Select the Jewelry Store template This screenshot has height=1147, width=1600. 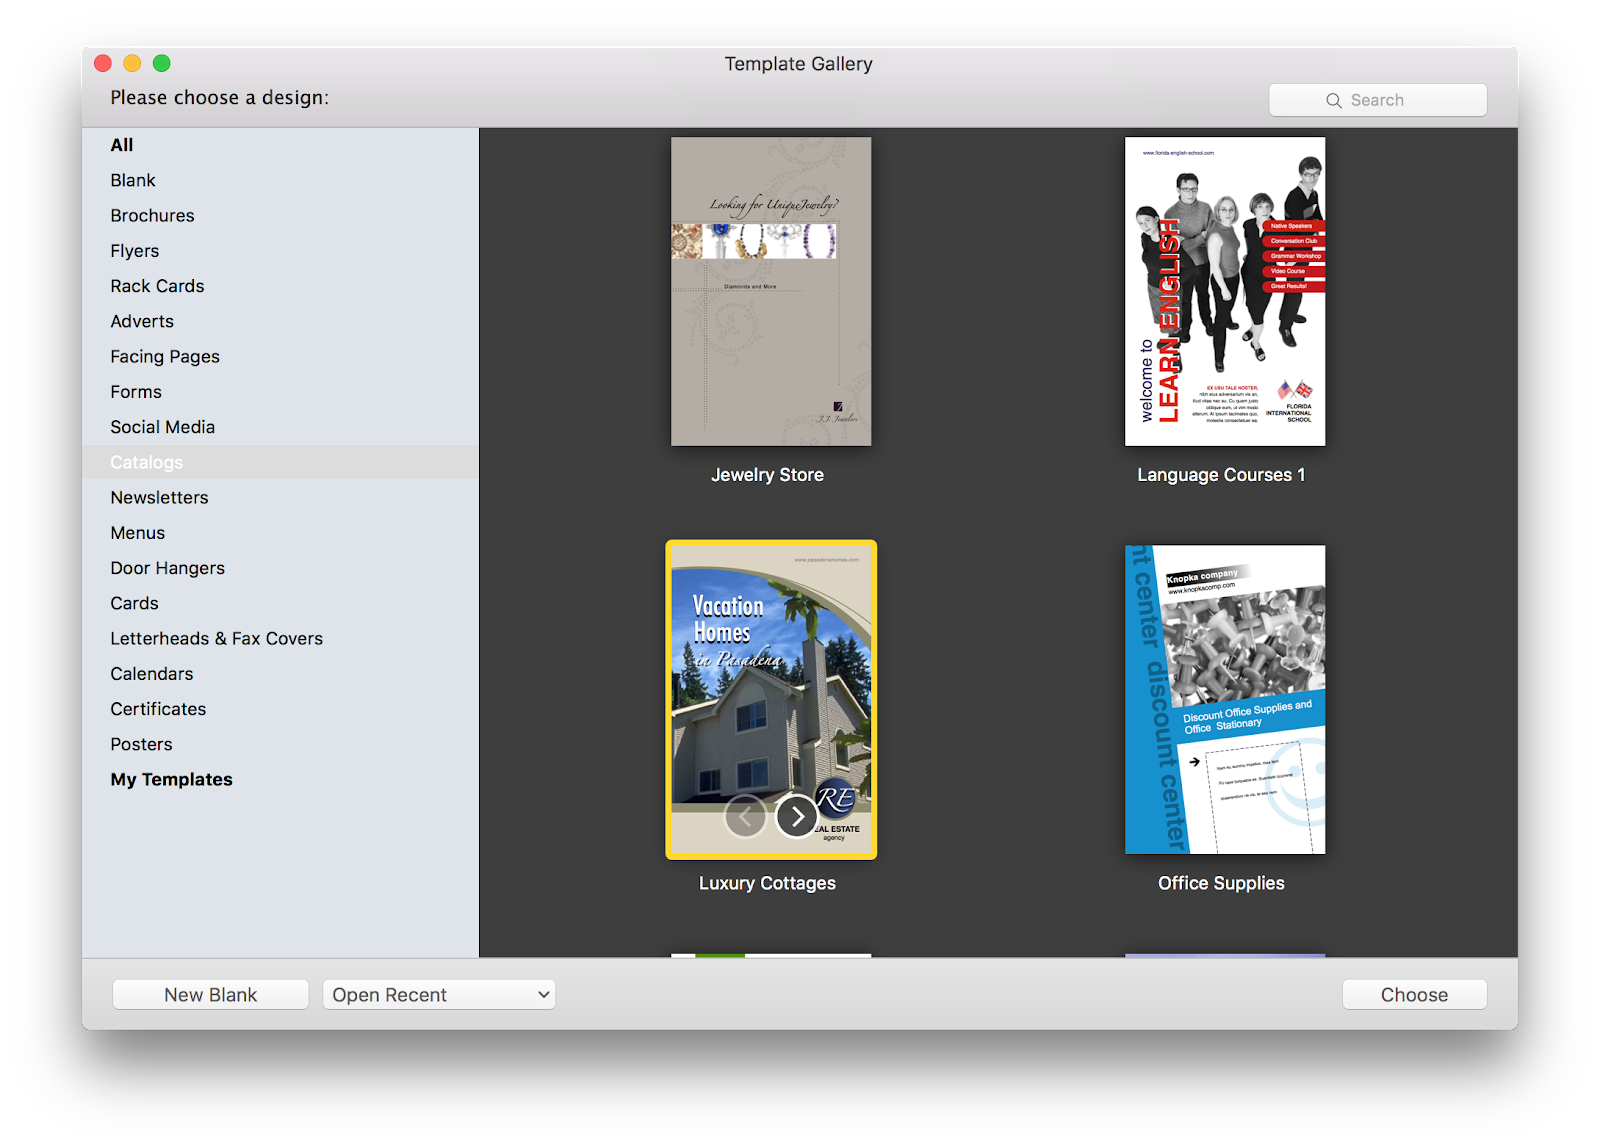point(770,291)
